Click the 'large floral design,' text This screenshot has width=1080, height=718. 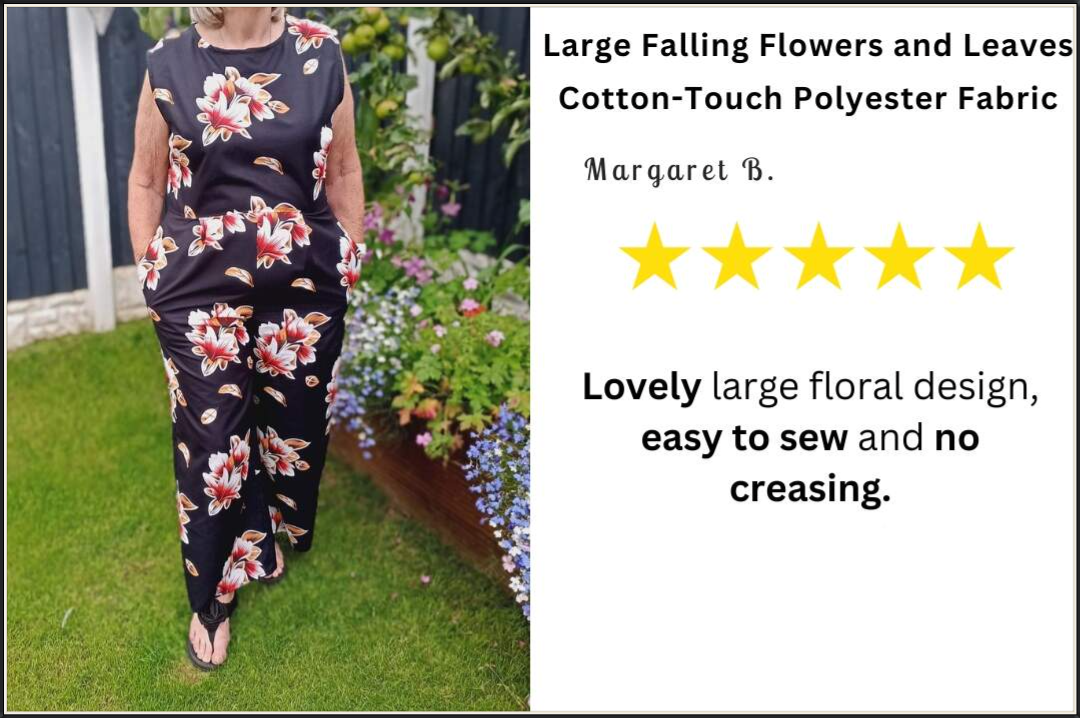click(875, 388)
